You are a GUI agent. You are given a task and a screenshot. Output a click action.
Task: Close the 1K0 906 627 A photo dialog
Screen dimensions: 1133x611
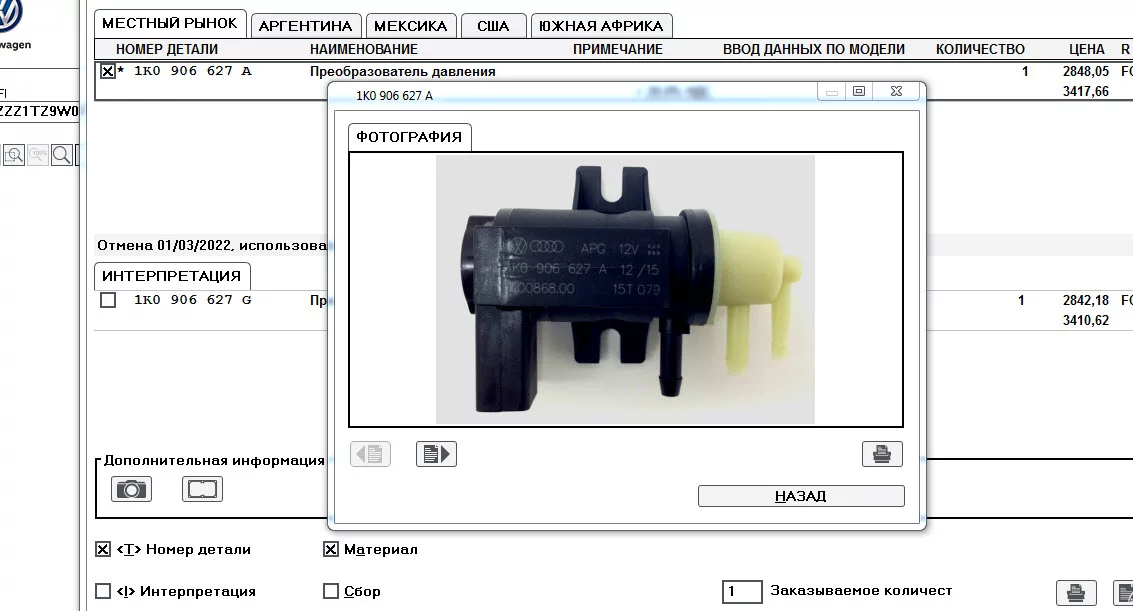(896, 91)
